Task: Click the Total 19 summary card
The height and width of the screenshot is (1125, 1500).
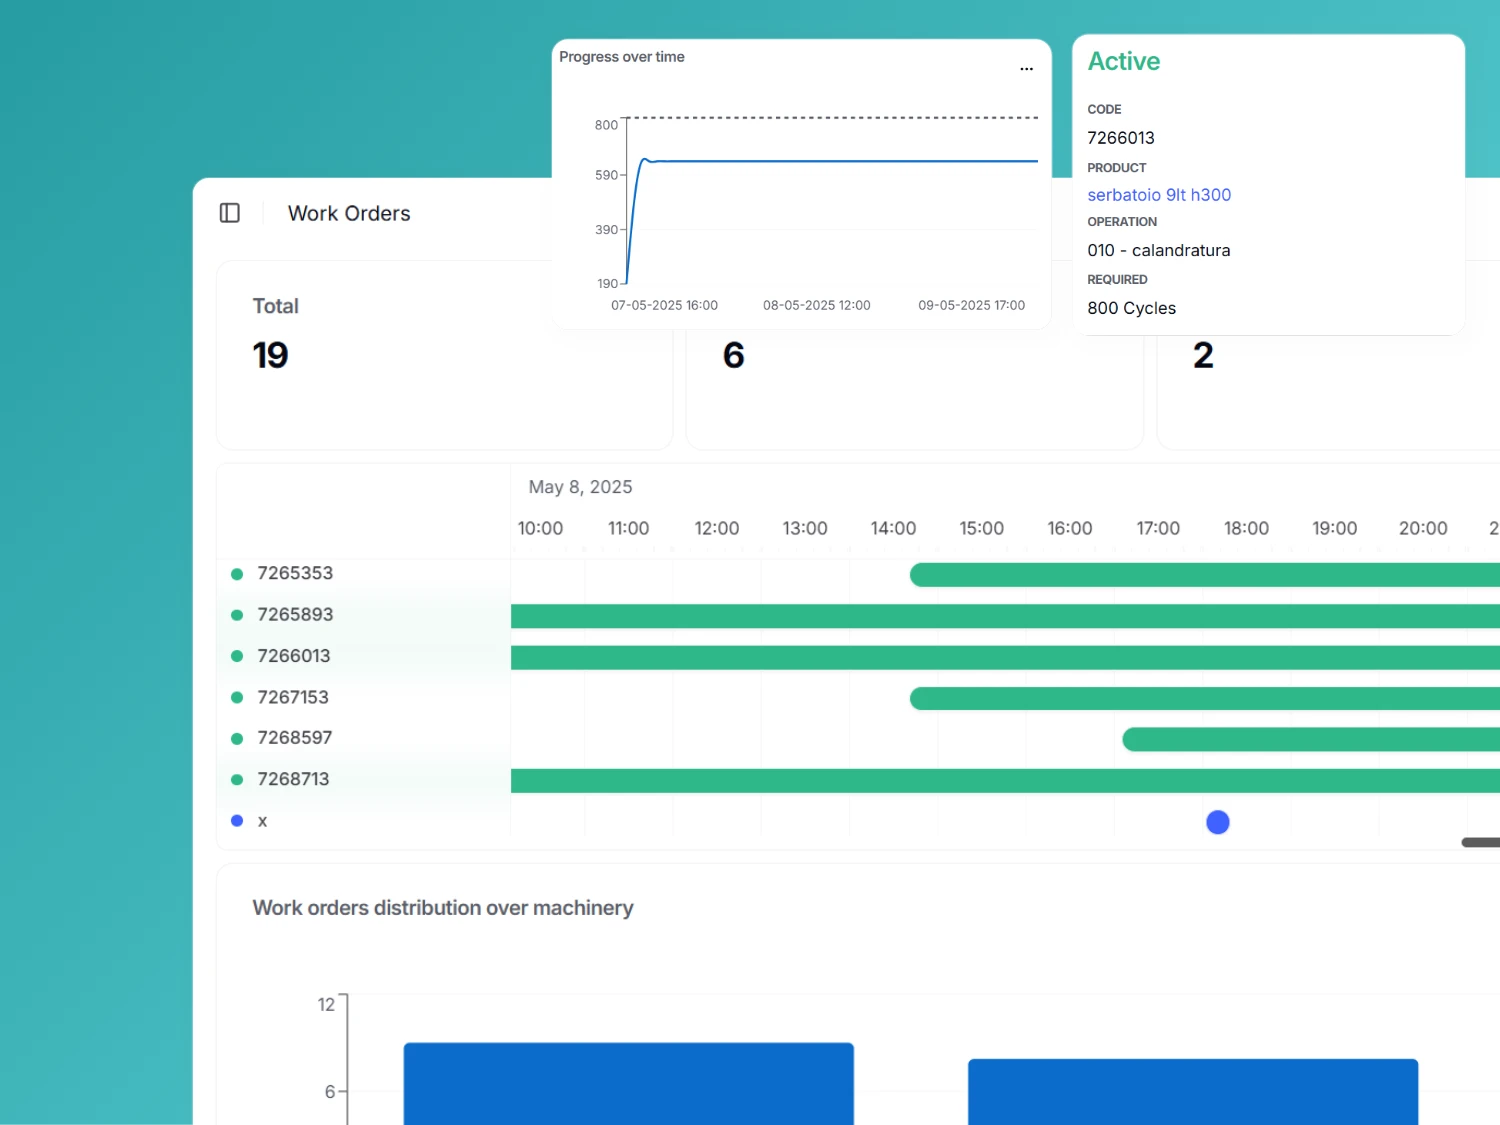Action: (444, 355)
